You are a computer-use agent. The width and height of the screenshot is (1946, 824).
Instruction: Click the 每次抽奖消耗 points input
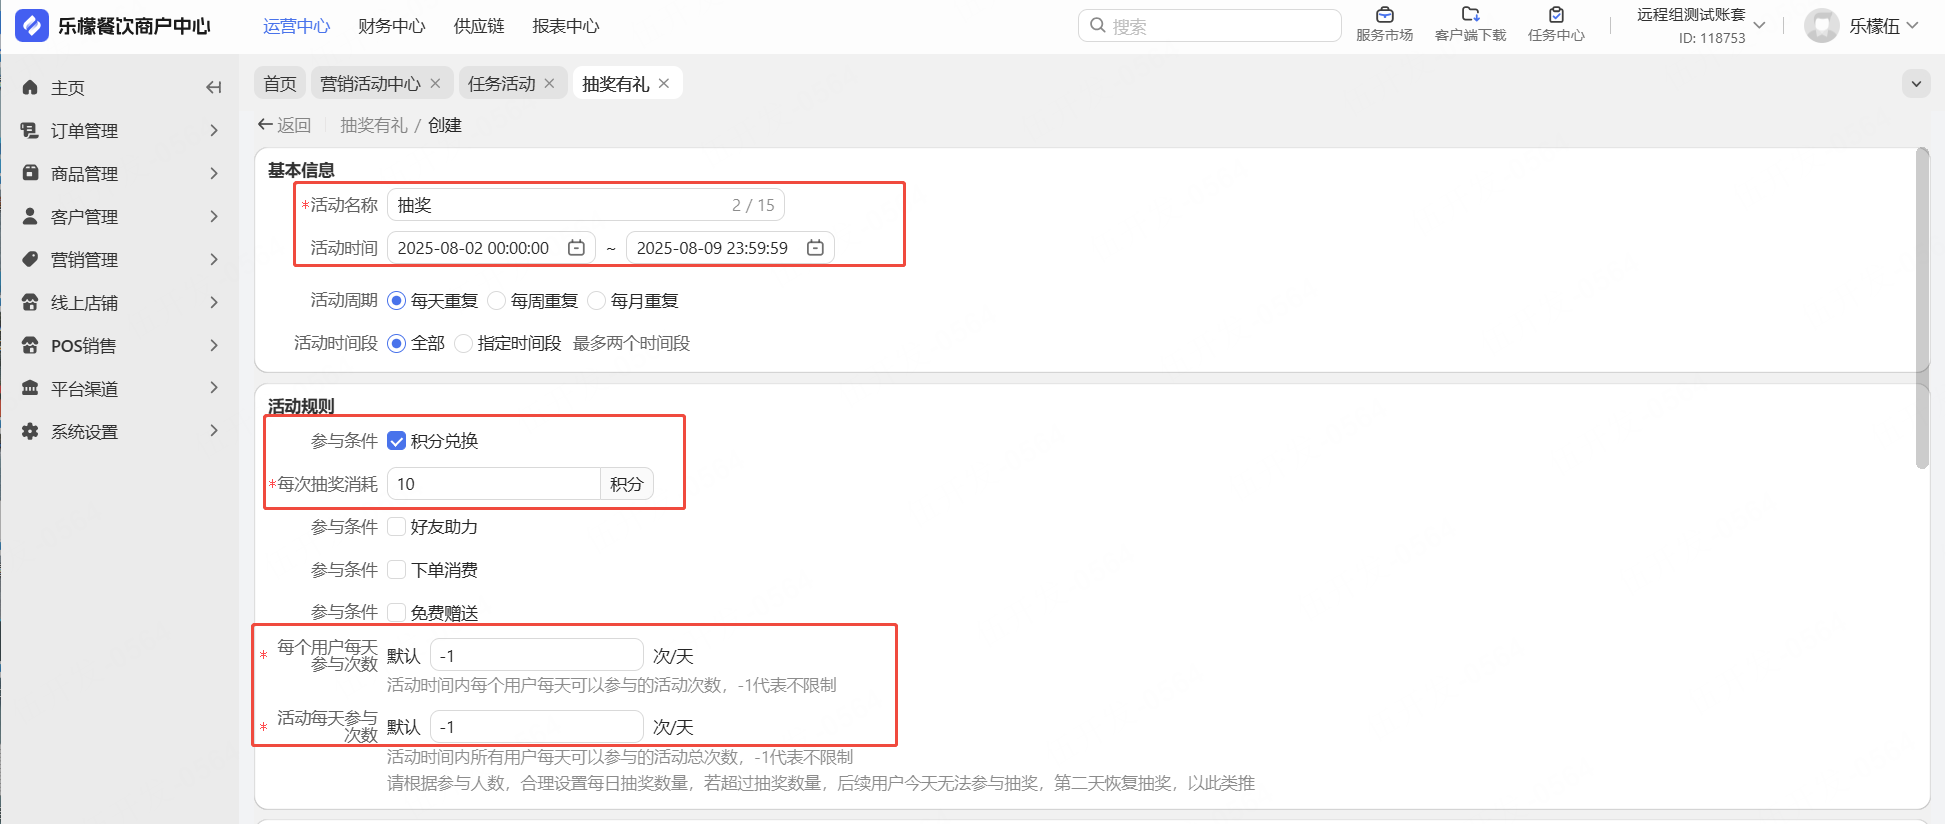(494, 484)
